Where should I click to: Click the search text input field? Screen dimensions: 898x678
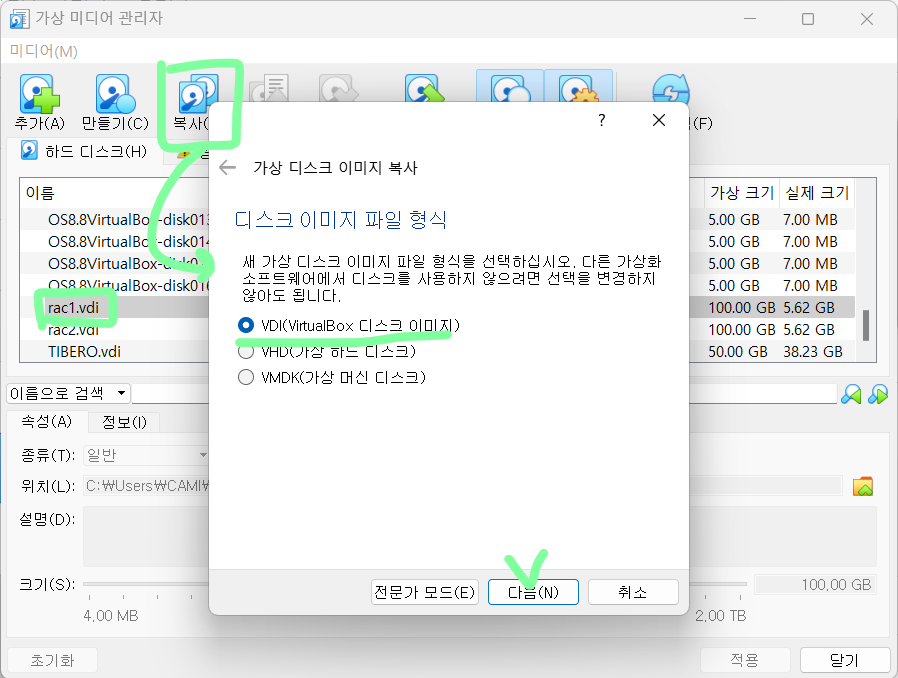(x=485, y=394)
